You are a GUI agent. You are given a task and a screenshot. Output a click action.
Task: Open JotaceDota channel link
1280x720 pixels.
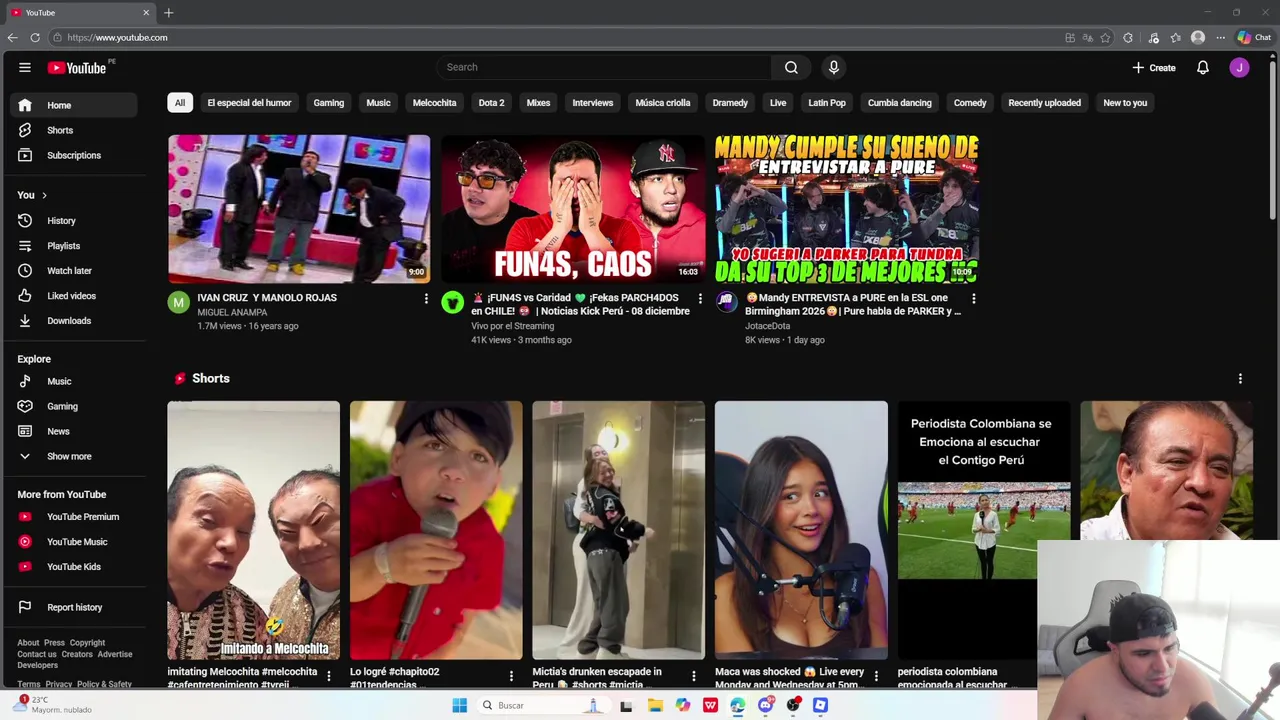coord(767,326)
